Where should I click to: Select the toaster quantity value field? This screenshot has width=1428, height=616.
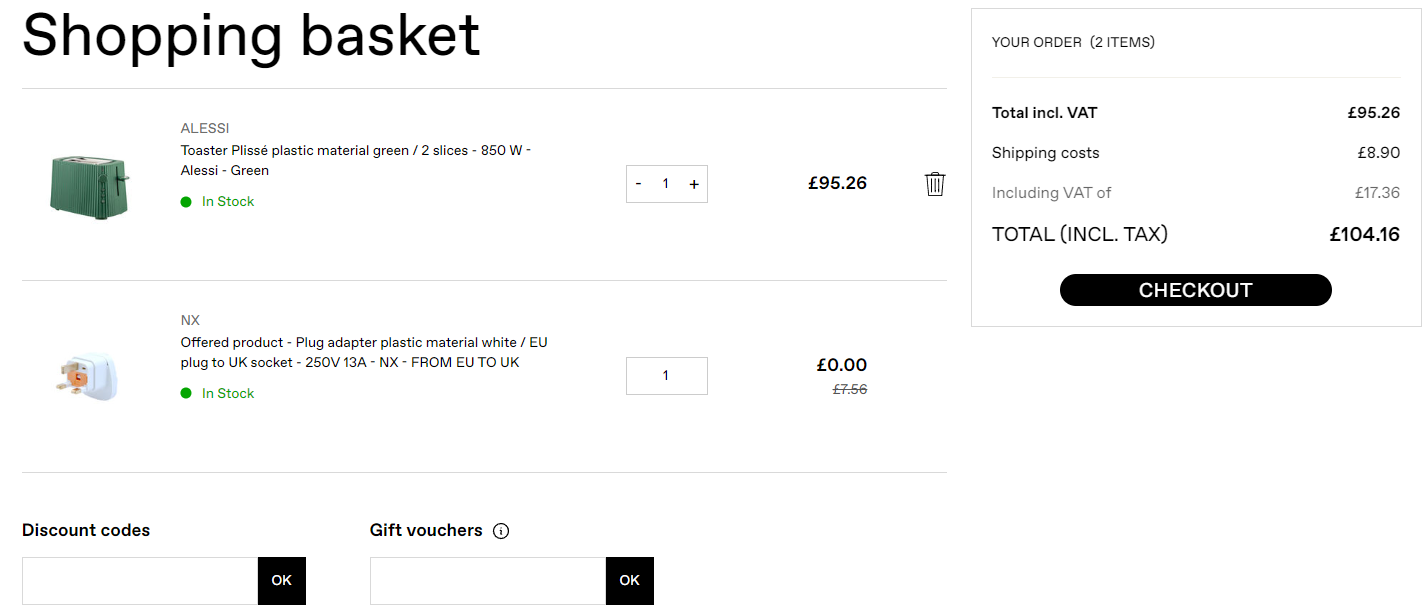tap(666, 184)
